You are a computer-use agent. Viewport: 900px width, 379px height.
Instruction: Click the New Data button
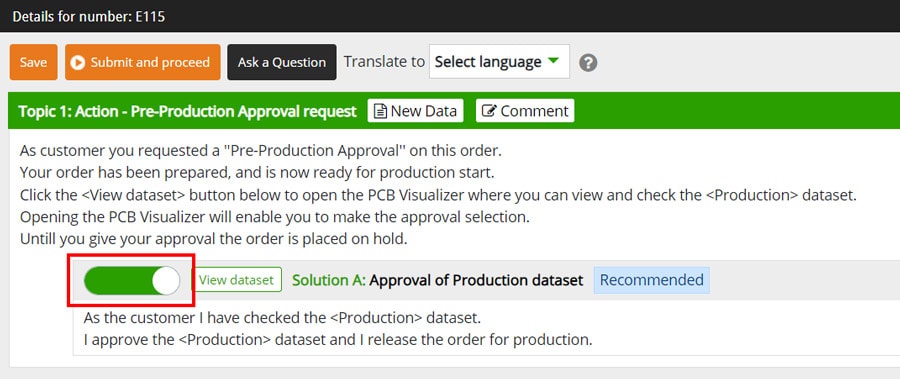pyautogui.click(x=416, y=111)
